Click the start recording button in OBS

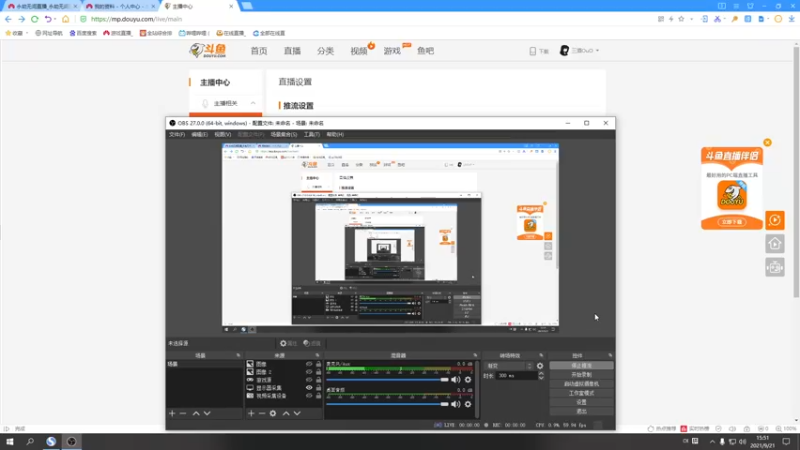coord(581,374)
